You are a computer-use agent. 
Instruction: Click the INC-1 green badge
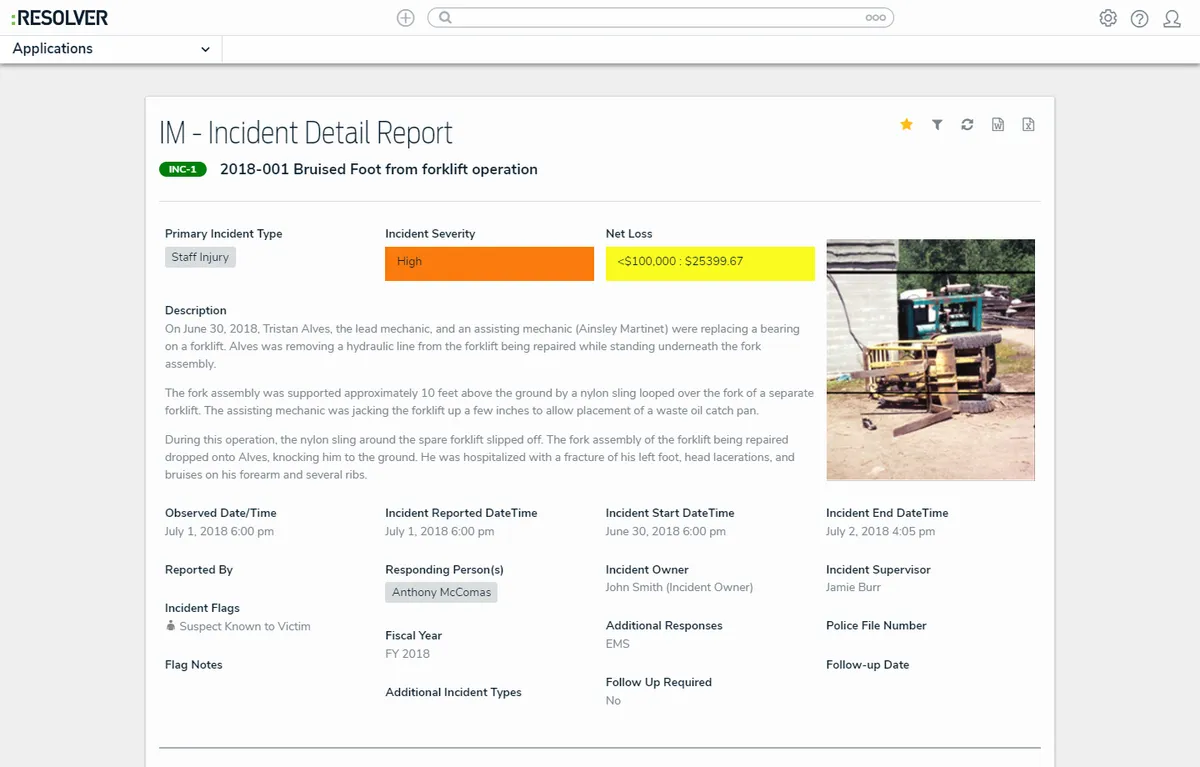[x=183, y=170]
